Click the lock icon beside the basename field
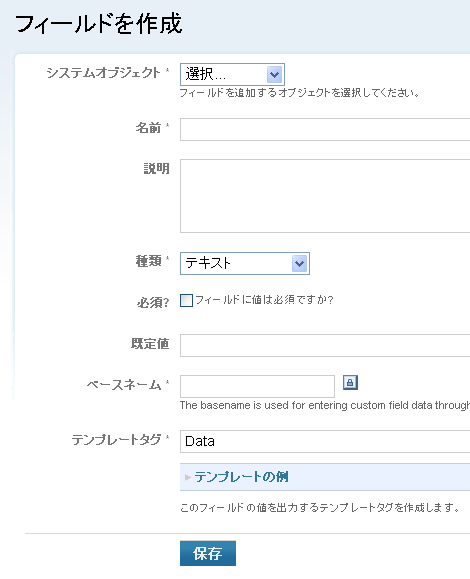This screenshot has width=470, height=579. (350, 382)
